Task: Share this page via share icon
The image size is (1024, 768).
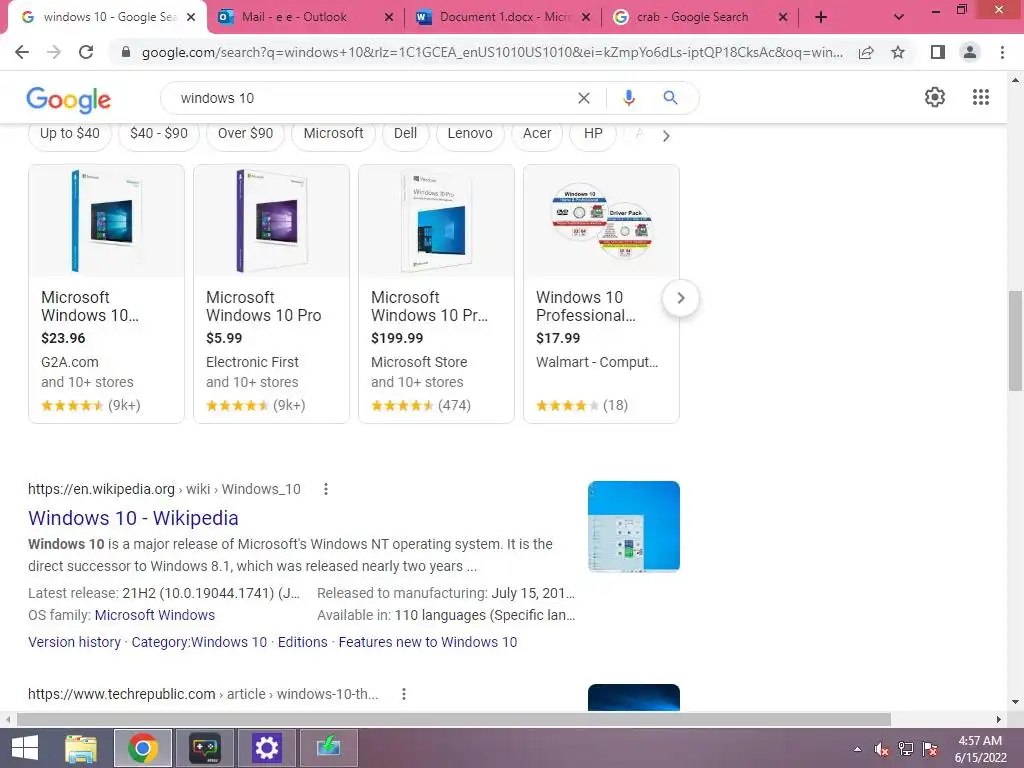Action: pyautogui.click(x=866, y=52)
